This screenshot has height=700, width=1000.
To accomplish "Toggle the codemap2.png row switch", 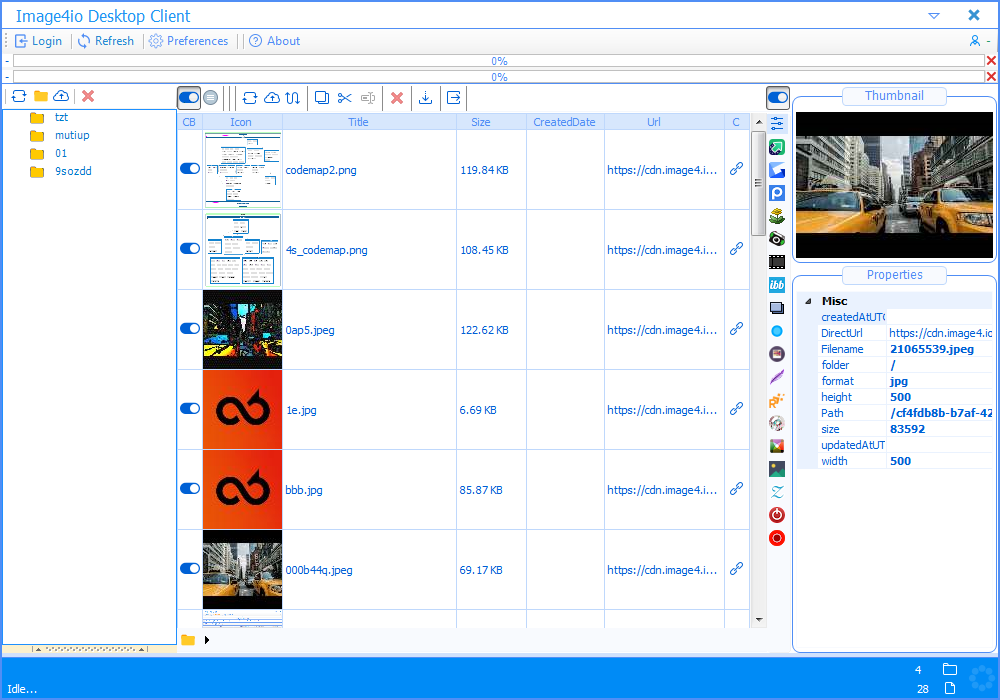I will (x=190, y=168).
